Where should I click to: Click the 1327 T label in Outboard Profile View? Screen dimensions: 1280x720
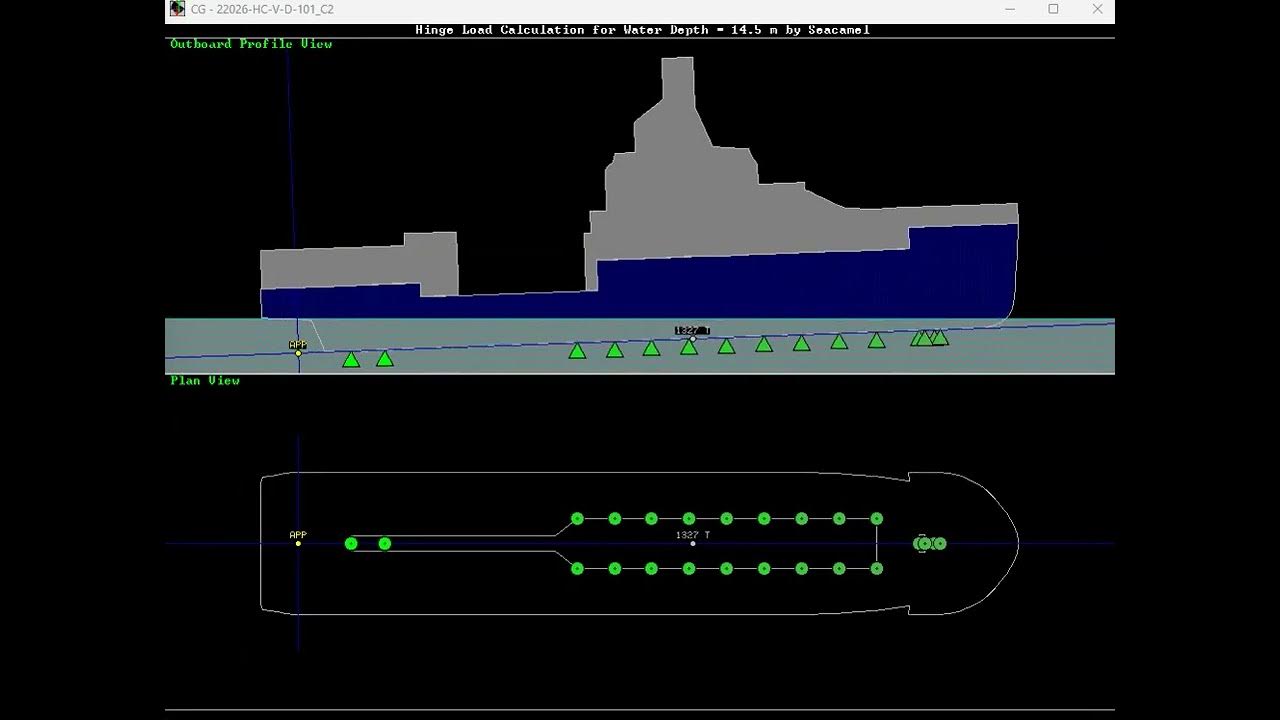[x=692, y=330]
